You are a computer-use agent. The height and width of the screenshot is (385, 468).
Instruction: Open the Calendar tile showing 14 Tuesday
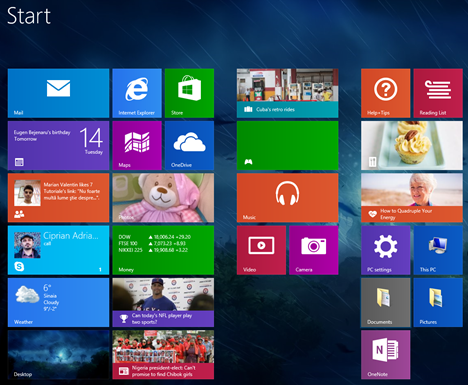click(58, 145)
